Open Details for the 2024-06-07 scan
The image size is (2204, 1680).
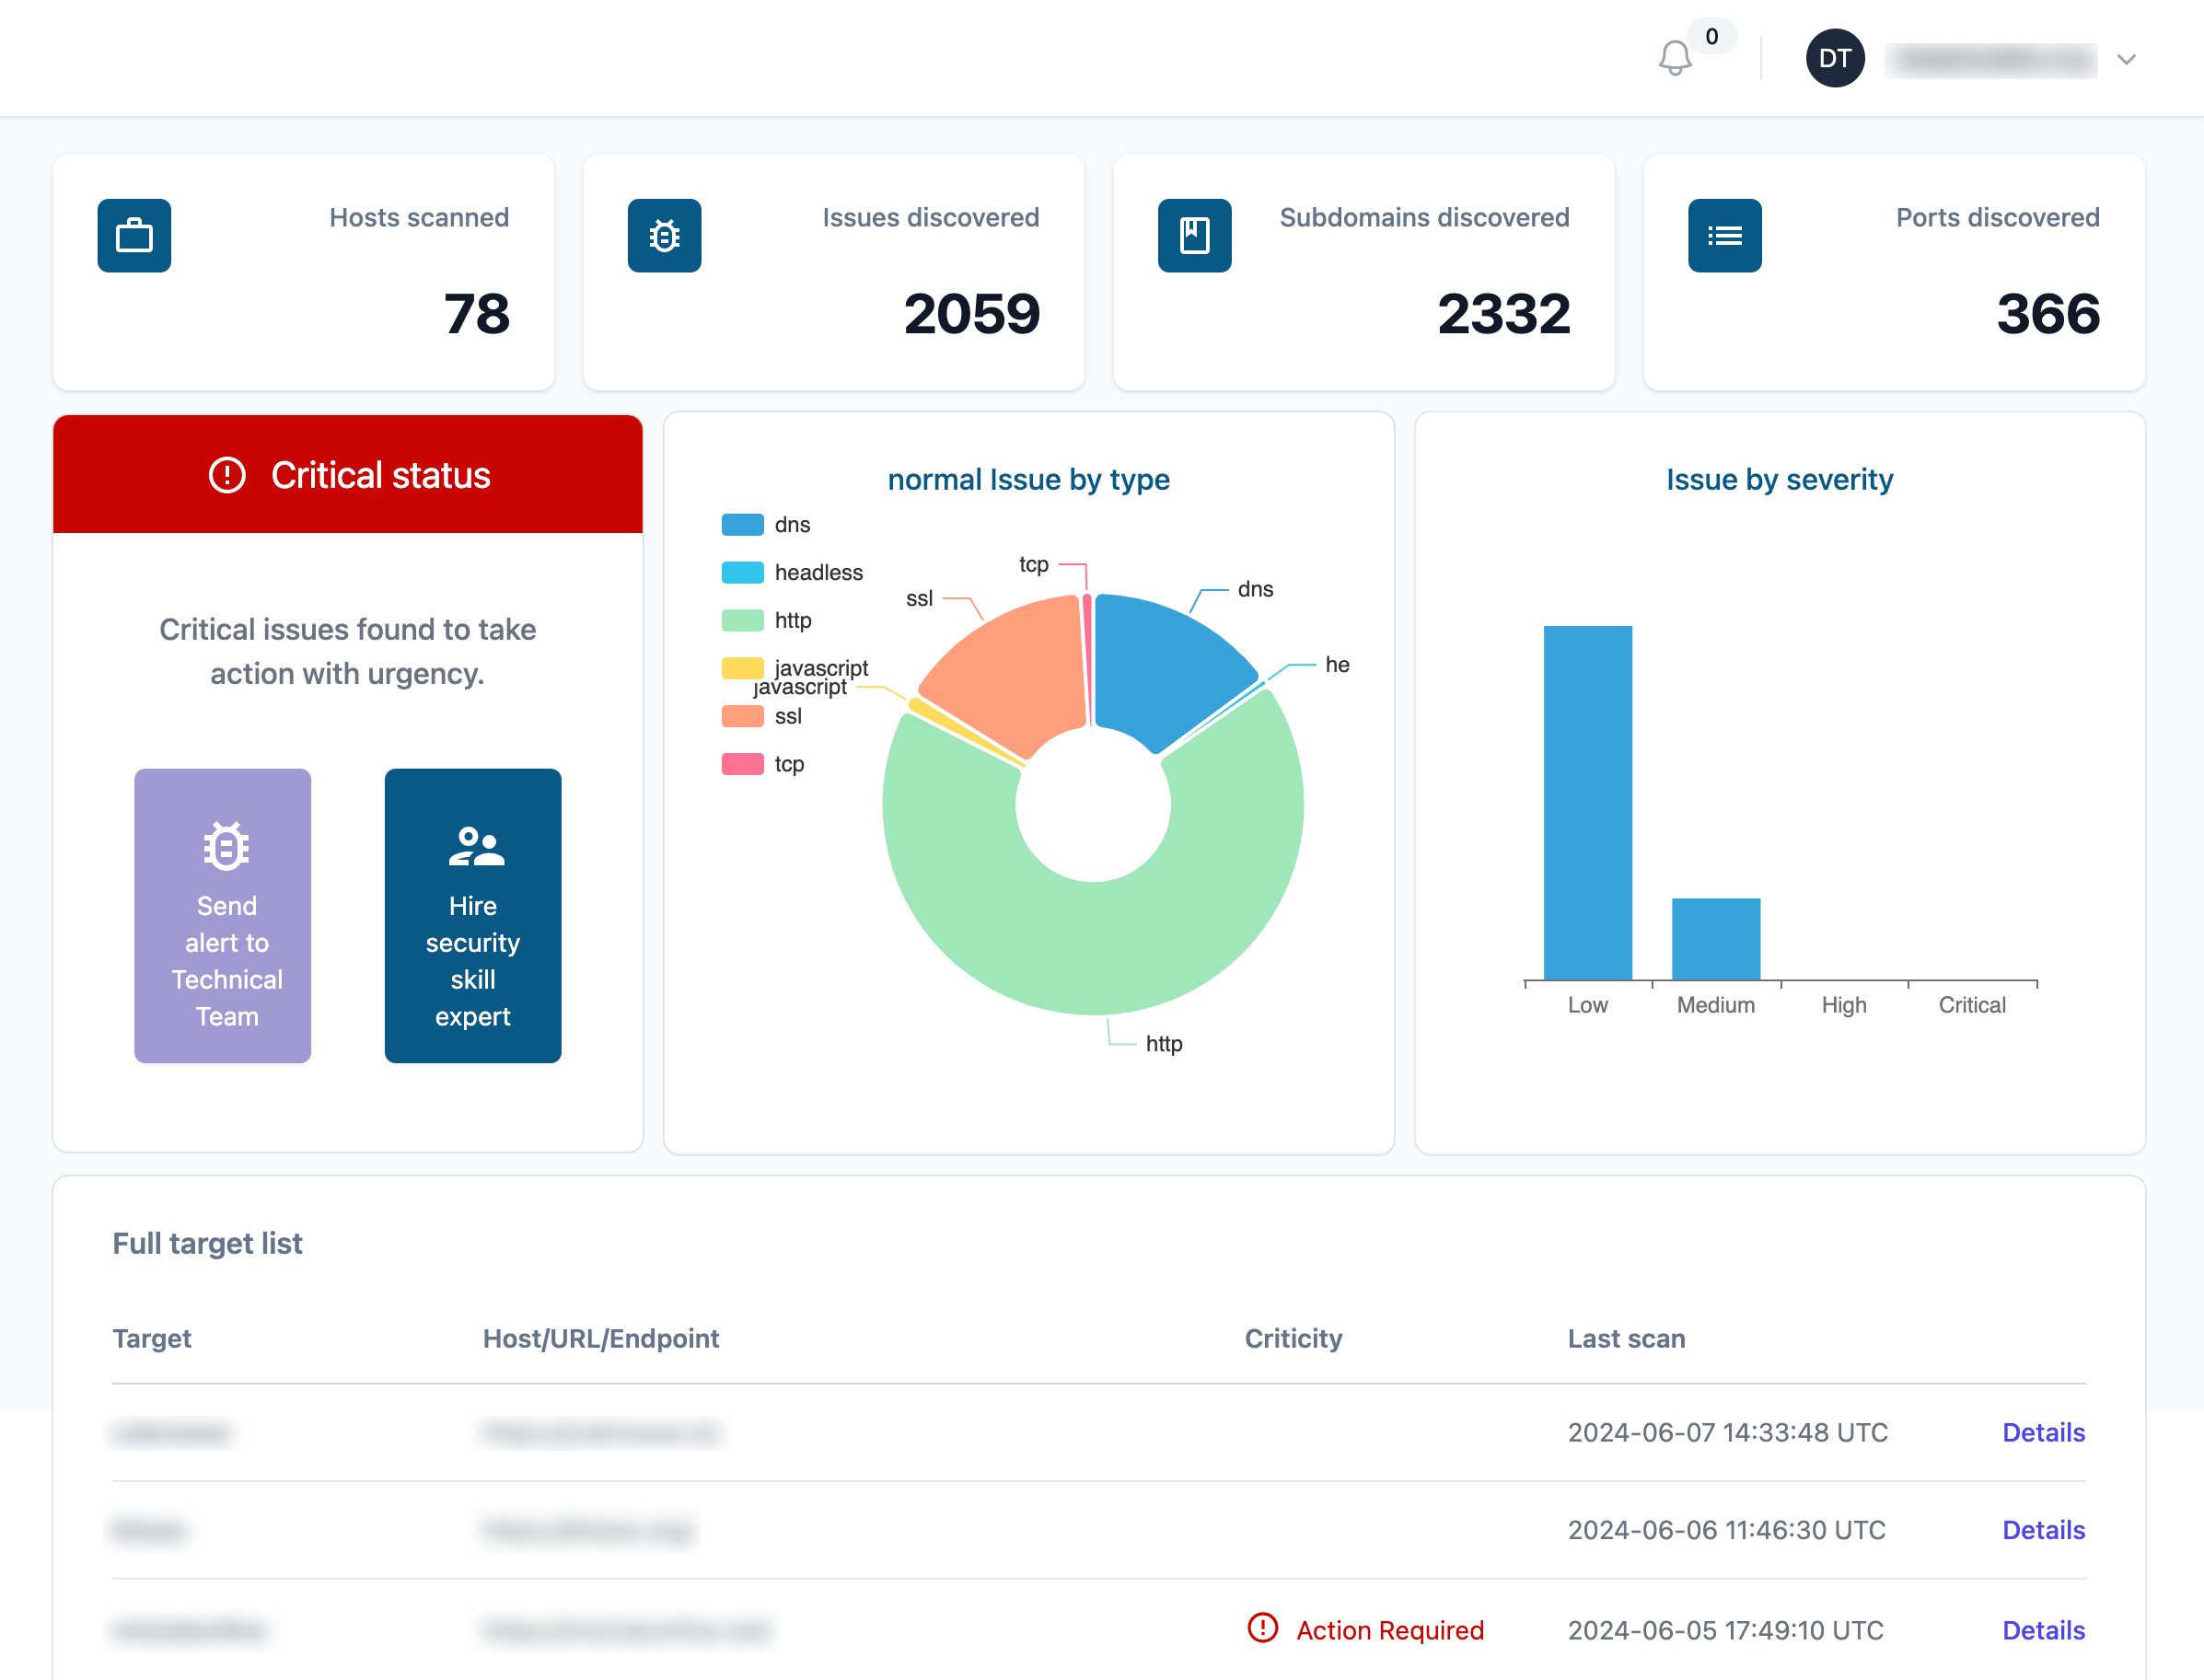[2043, 1432]
